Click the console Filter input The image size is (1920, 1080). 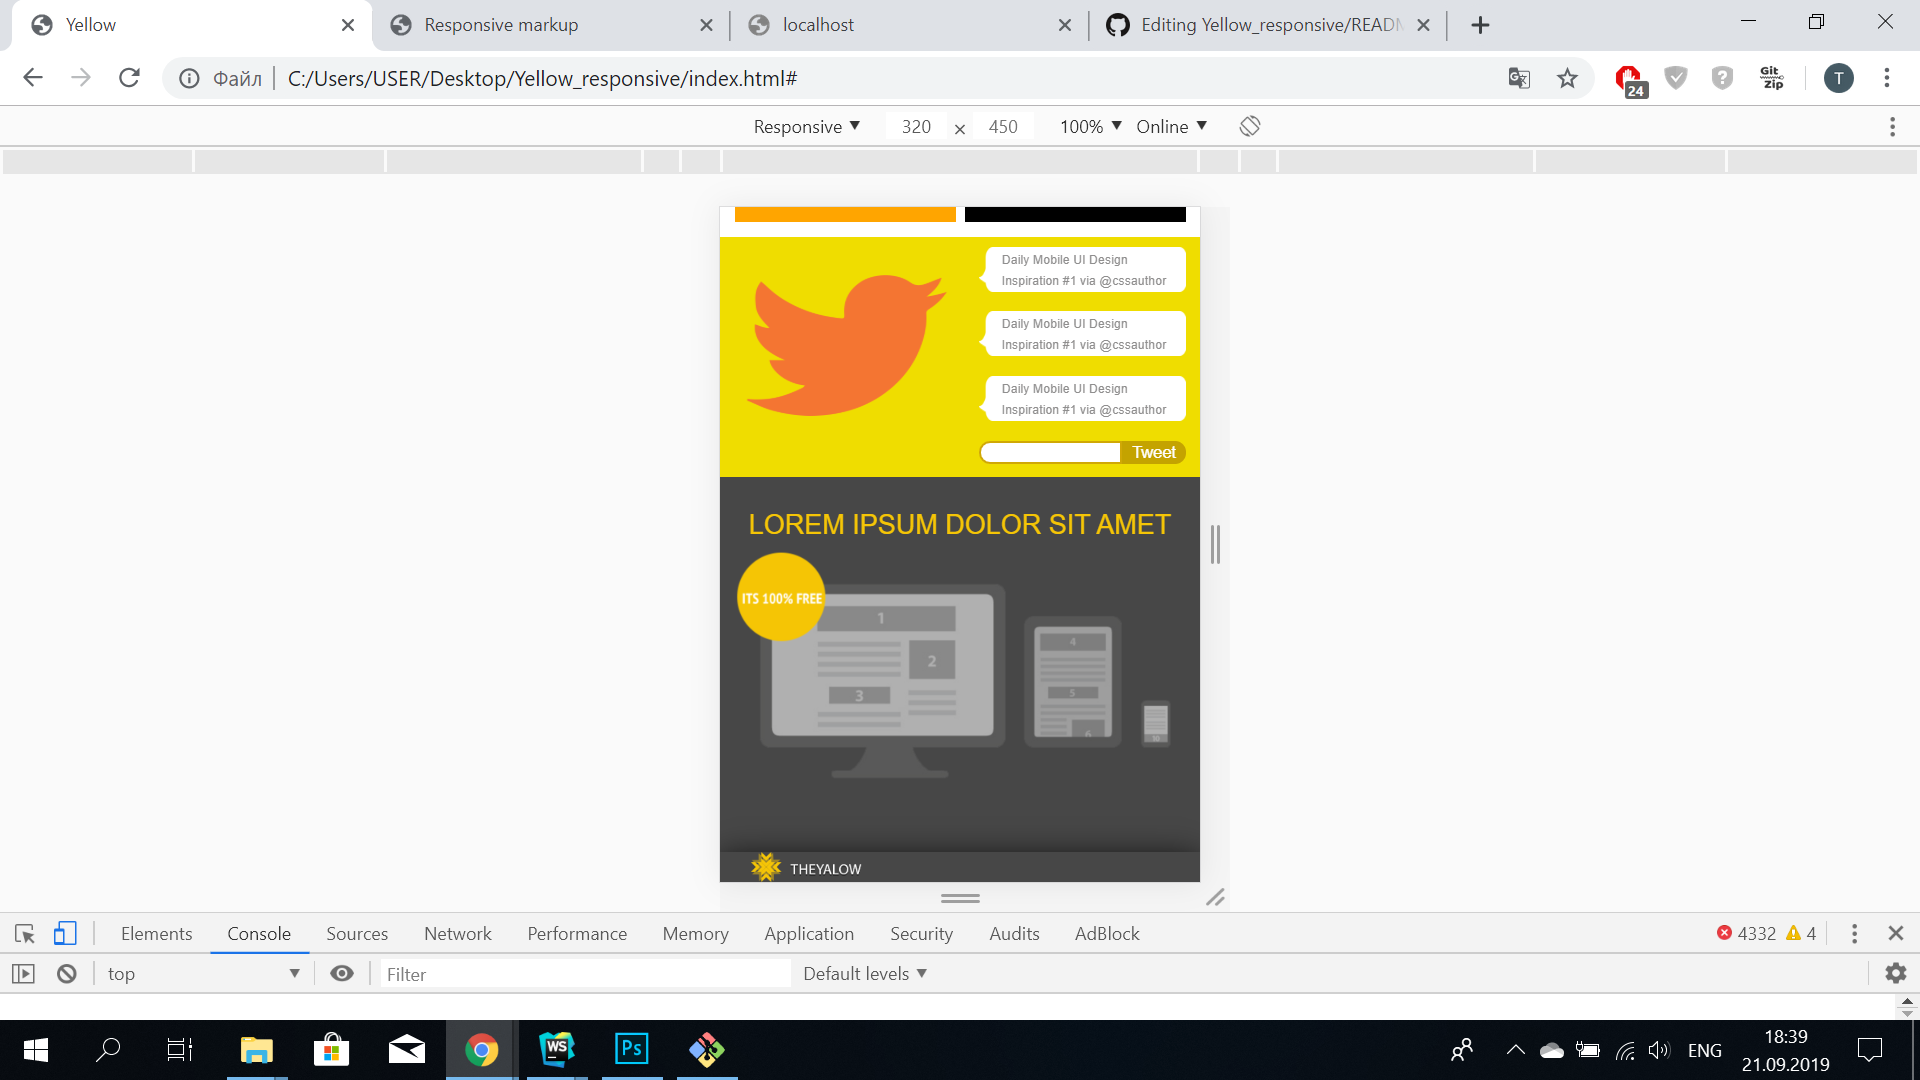point(586,973)
